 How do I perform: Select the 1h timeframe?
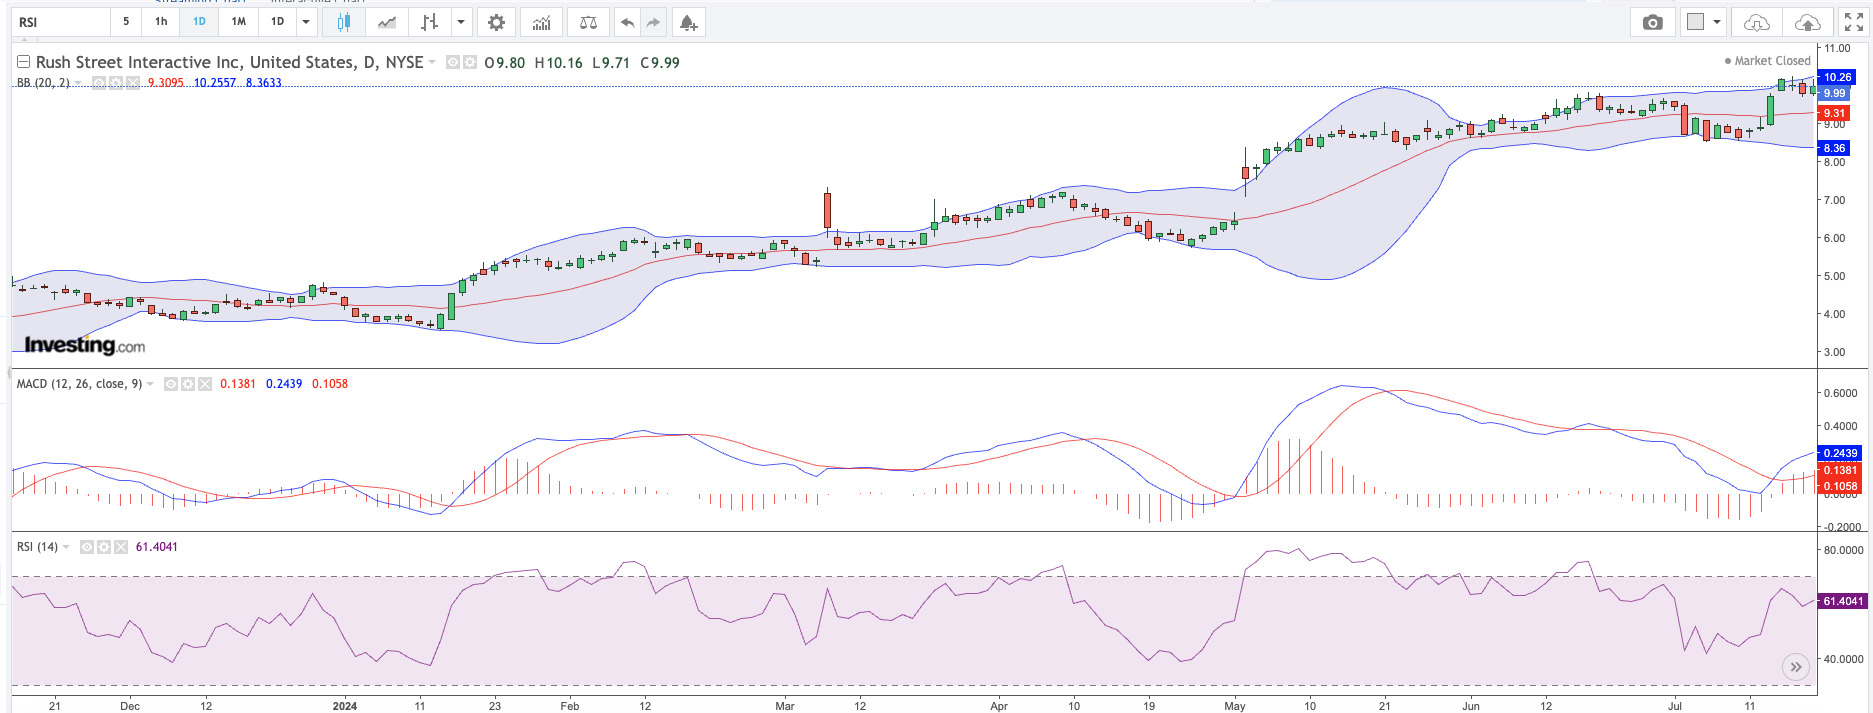[x=161, y=22]
